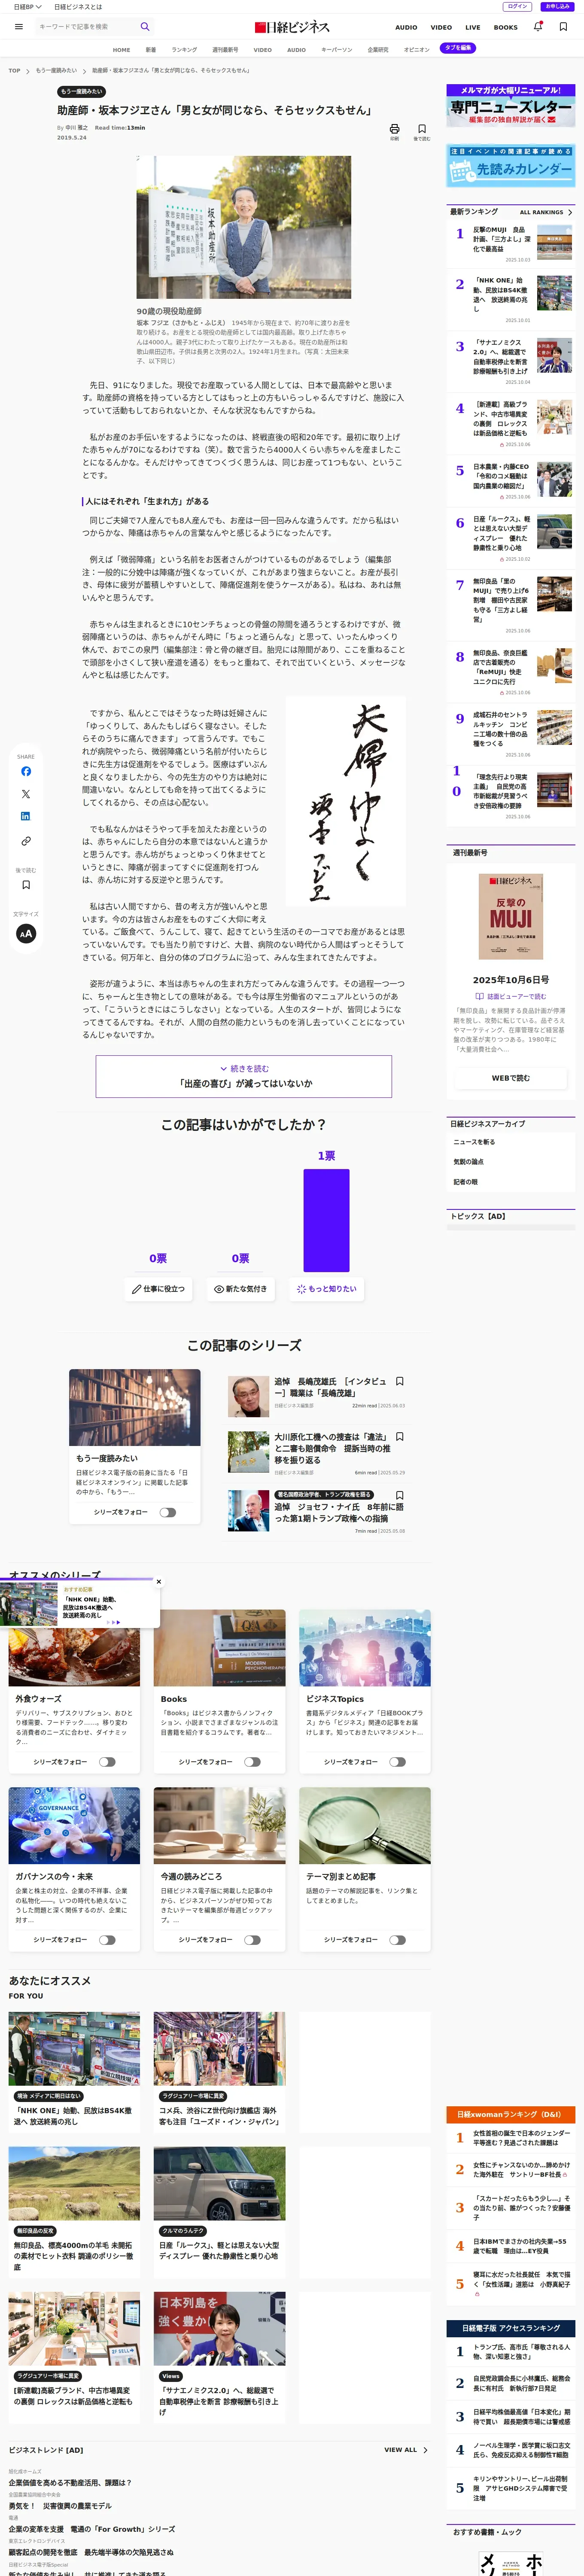This screenshot has height=2576, width=584.
Task: Click the Nikkei Business logo
Action: click(x=292, y=27)
